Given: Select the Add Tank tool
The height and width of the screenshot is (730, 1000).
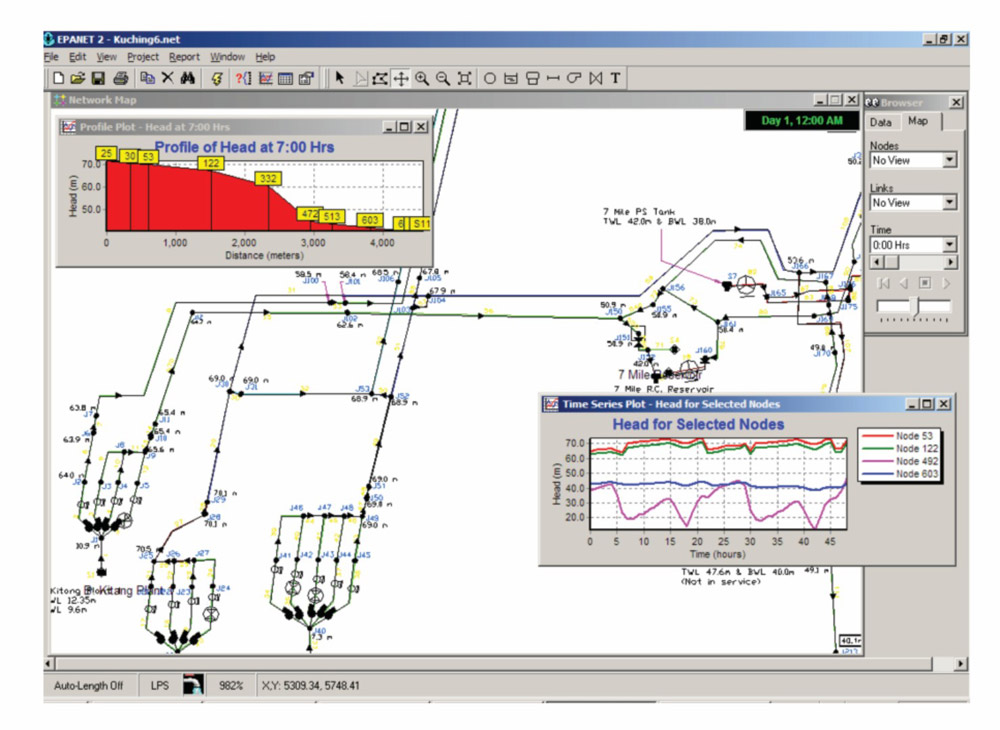Looking at the screenshot, I should 533,78.
